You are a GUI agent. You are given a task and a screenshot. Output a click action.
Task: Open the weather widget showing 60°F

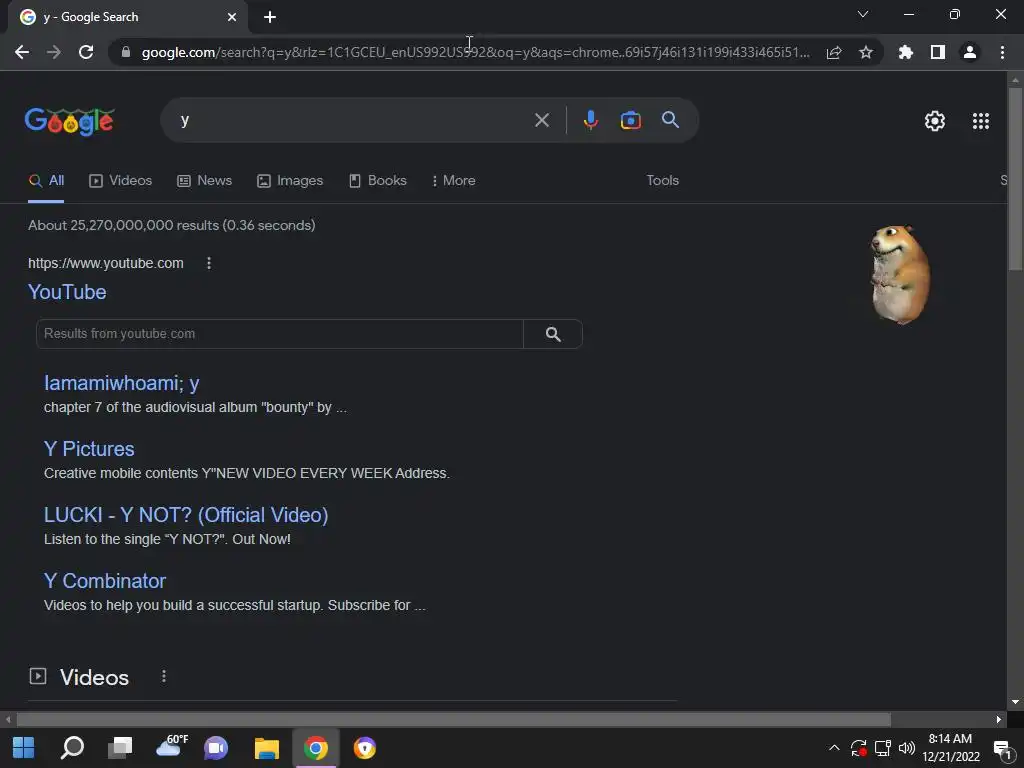[171, 746]
